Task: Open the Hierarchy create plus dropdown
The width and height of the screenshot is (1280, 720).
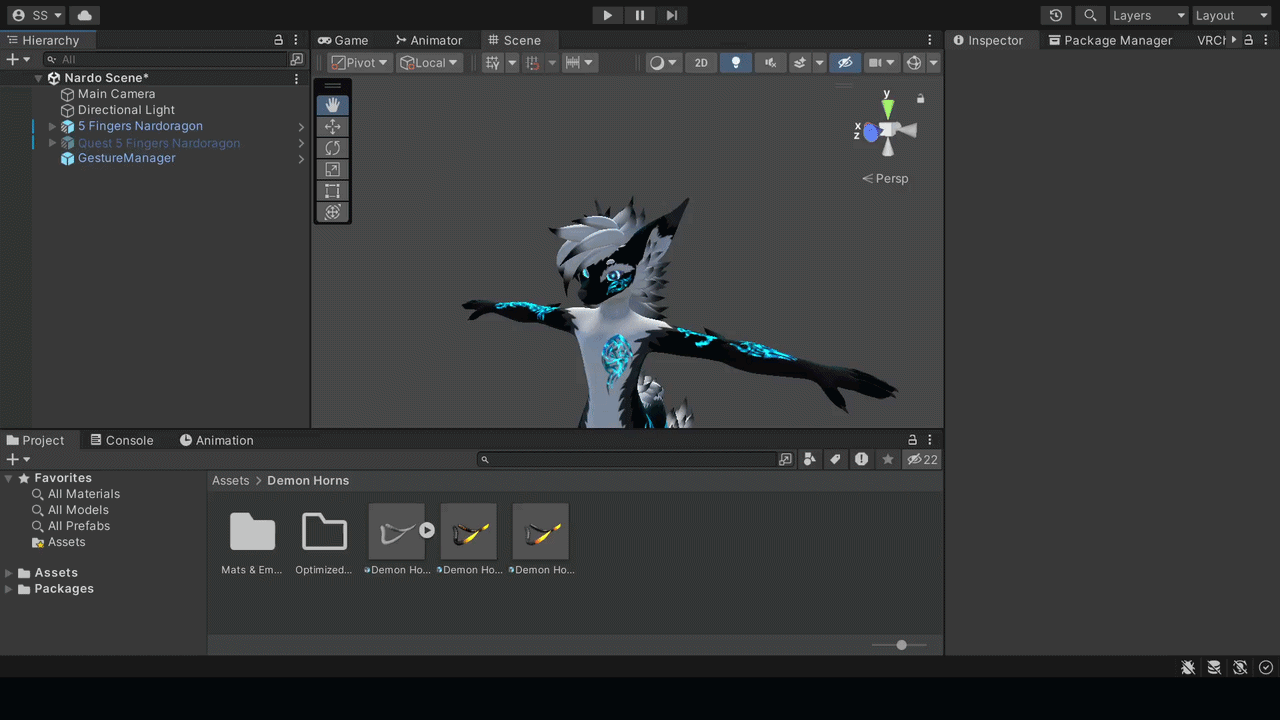Action: [18, 60]
